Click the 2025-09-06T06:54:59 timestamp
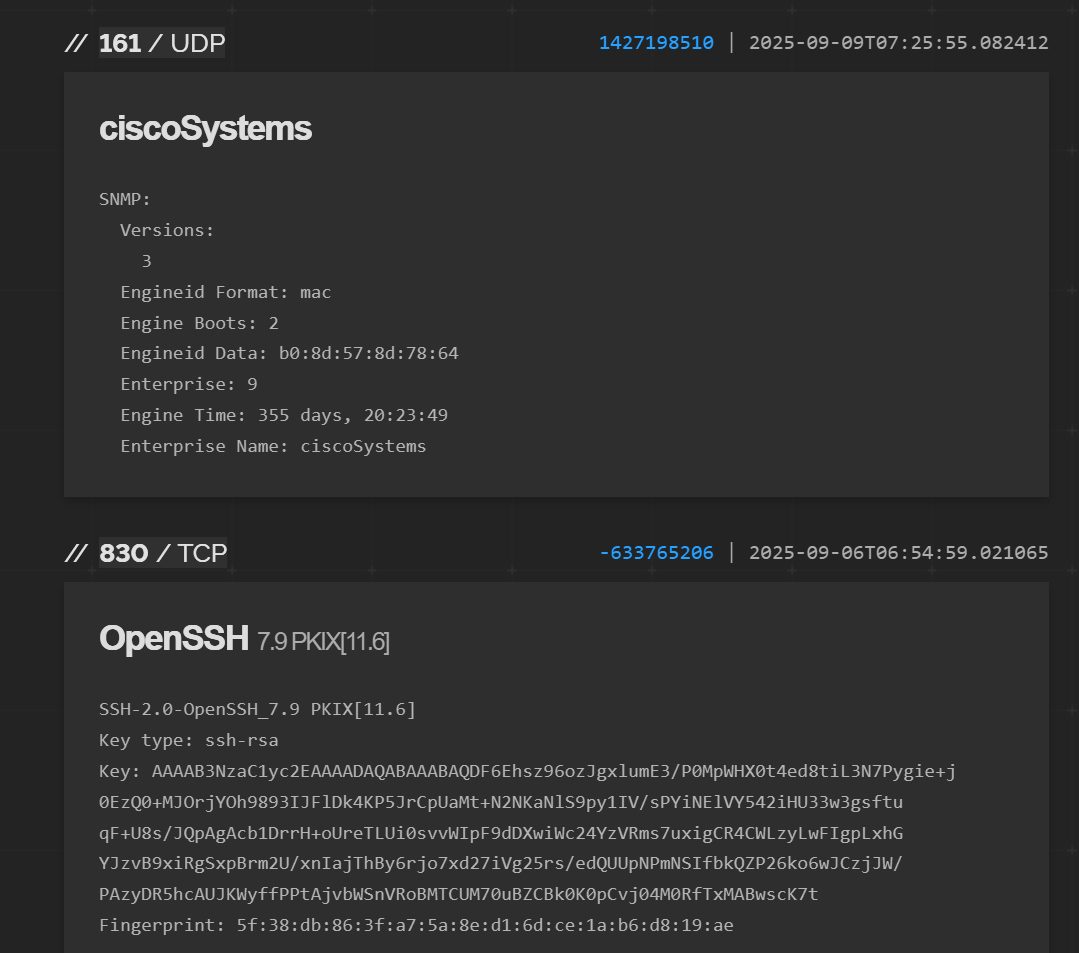 (x=898, y=553)
